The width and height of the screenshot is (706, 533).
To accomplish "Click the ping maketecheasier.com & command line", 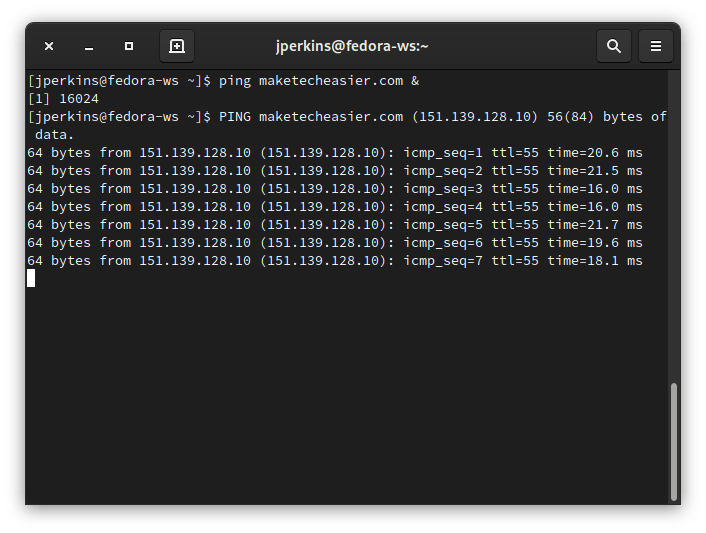I will point(223,81).
